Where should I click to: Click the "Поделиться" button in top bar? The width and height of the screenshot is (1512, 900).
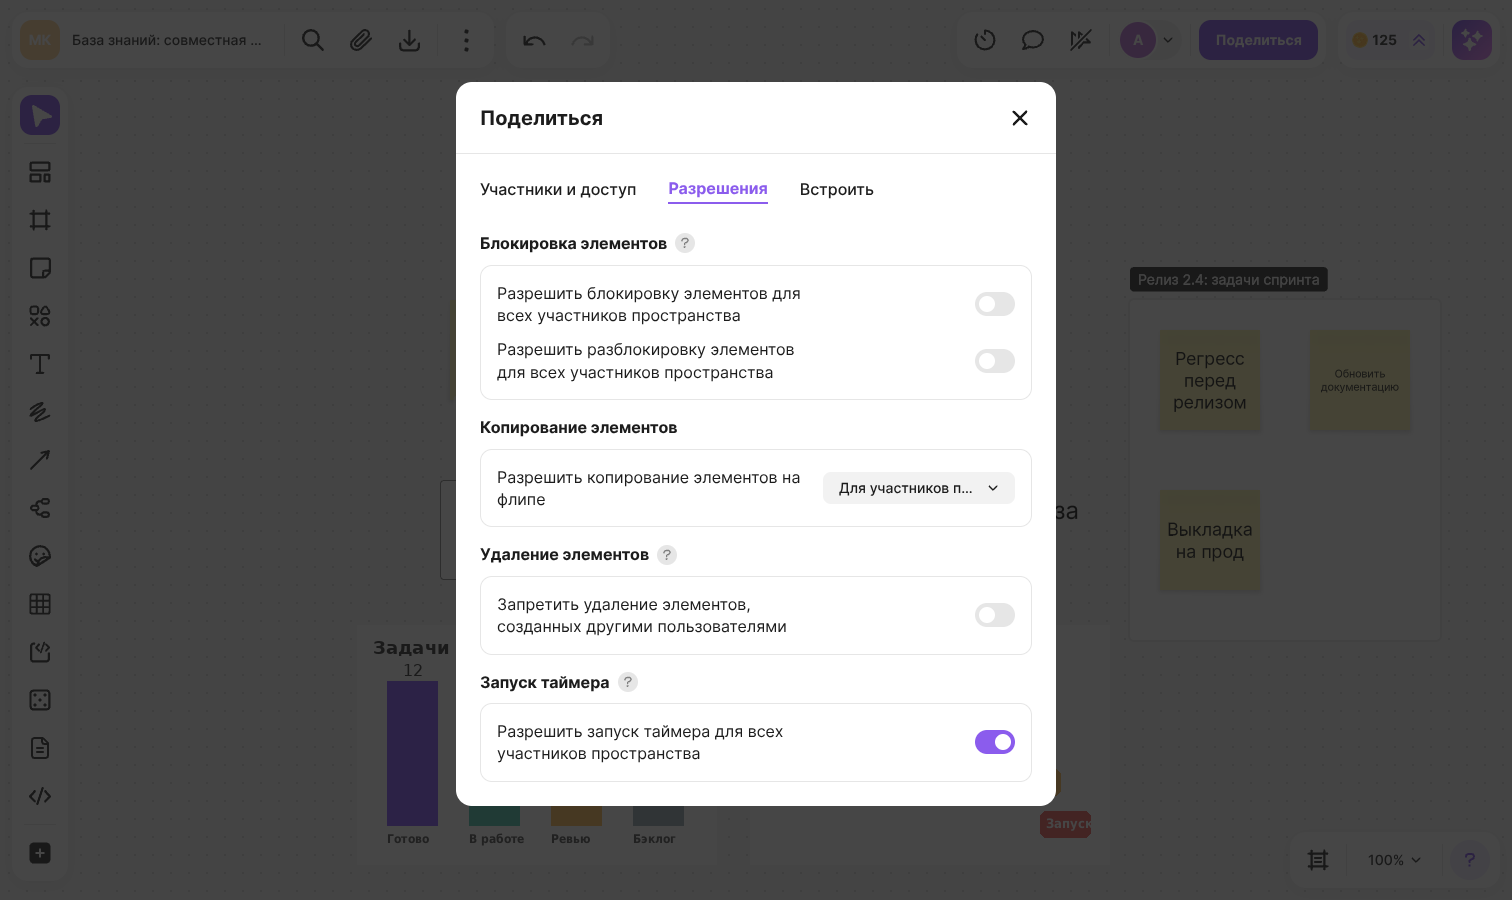coord(1259,40)
